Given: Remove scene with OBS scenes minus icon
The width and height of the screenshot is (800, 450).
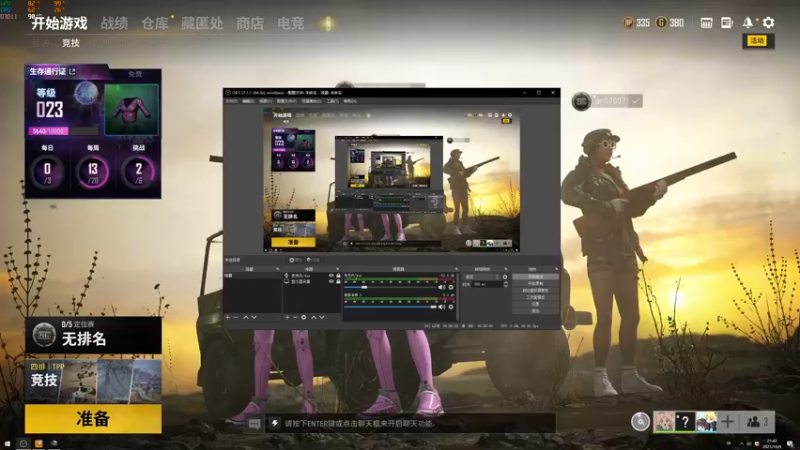Looking at the screenshot, I should click(236, 317).
